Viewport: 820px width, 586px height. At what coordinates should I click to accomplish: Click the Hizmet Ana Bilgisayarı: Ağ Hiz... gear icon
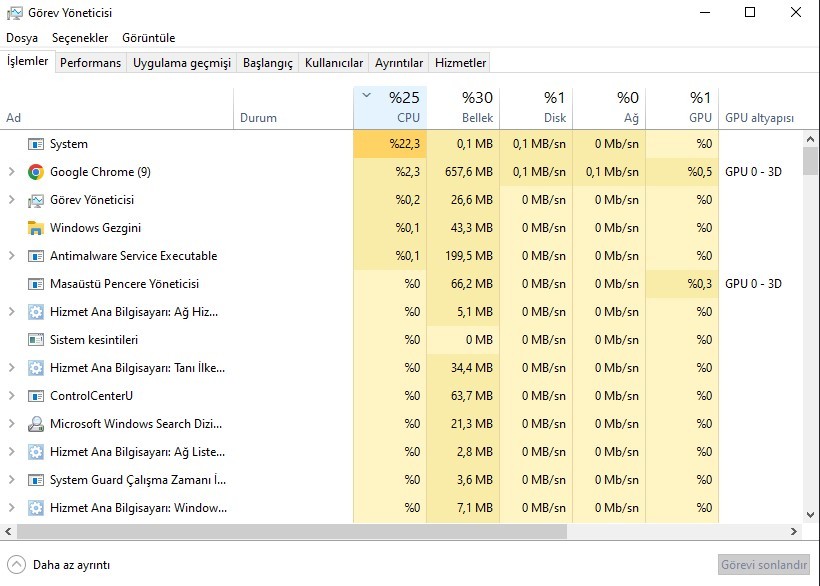click(x=36, y=312)
